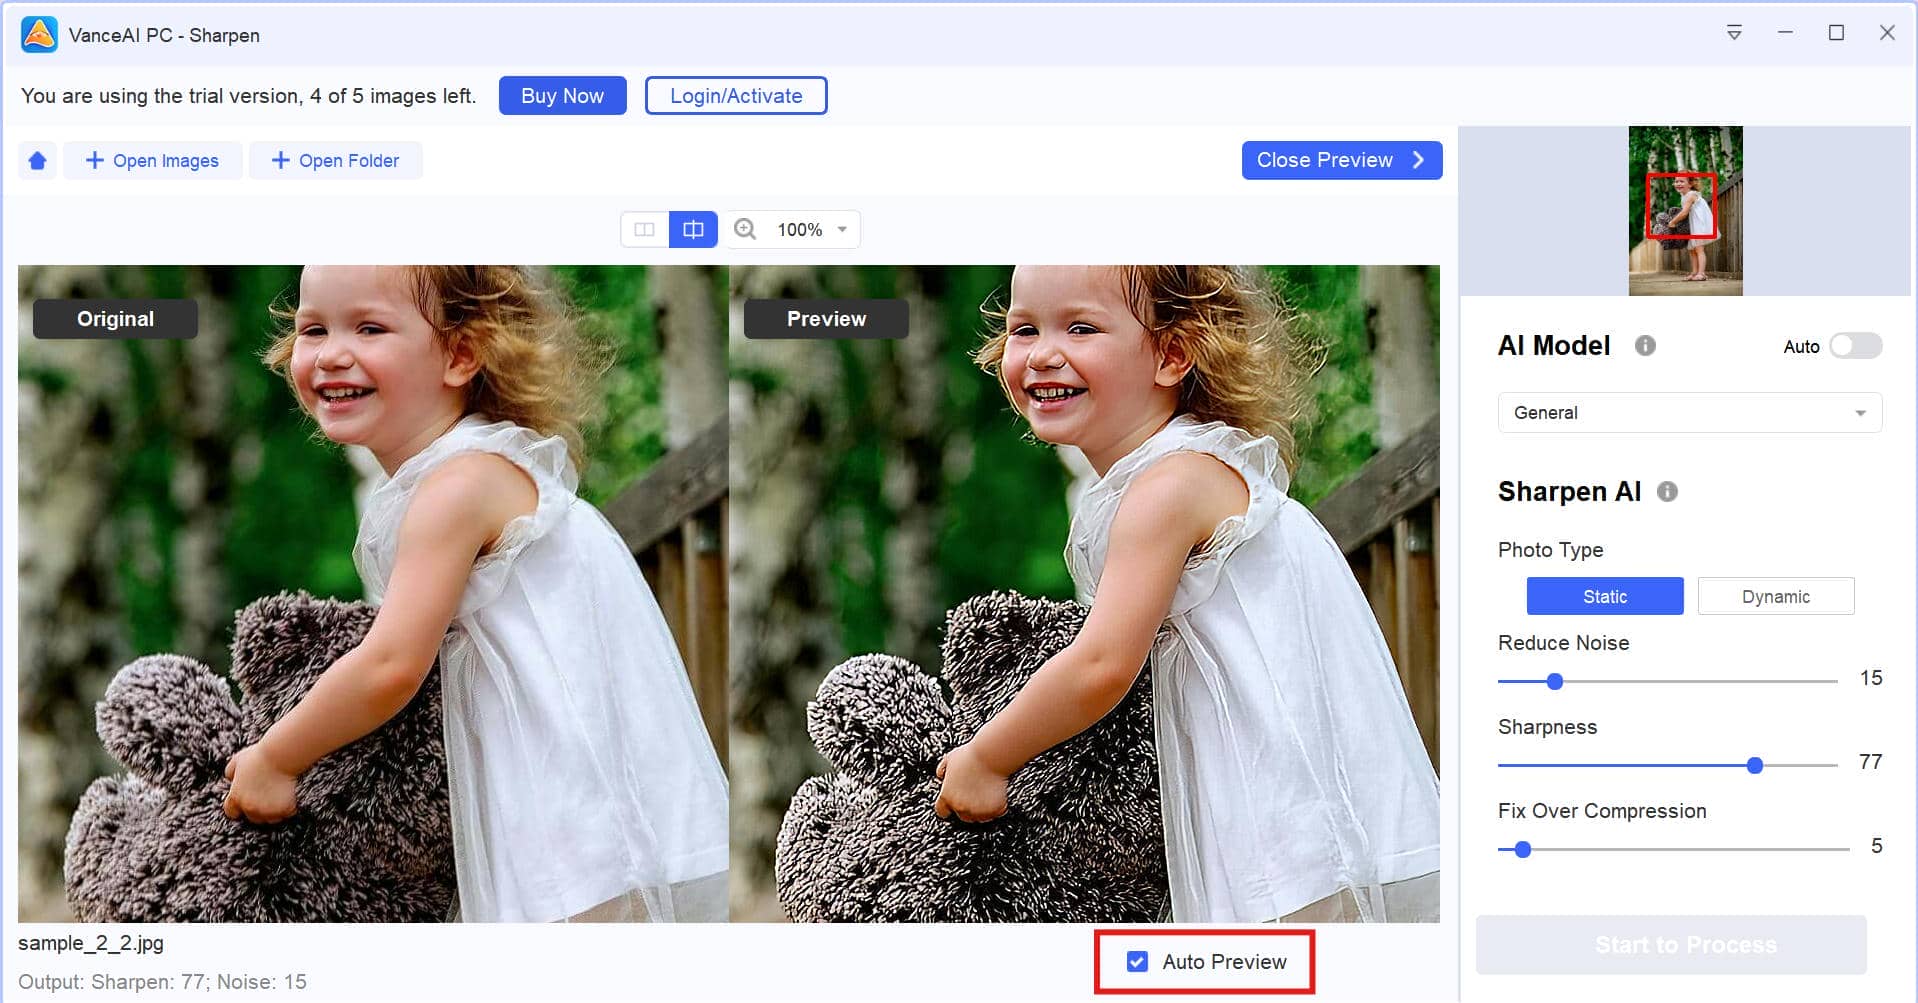Click the output settings status text
This screenshot has width=1918, height=1003.
coord(162,982)
